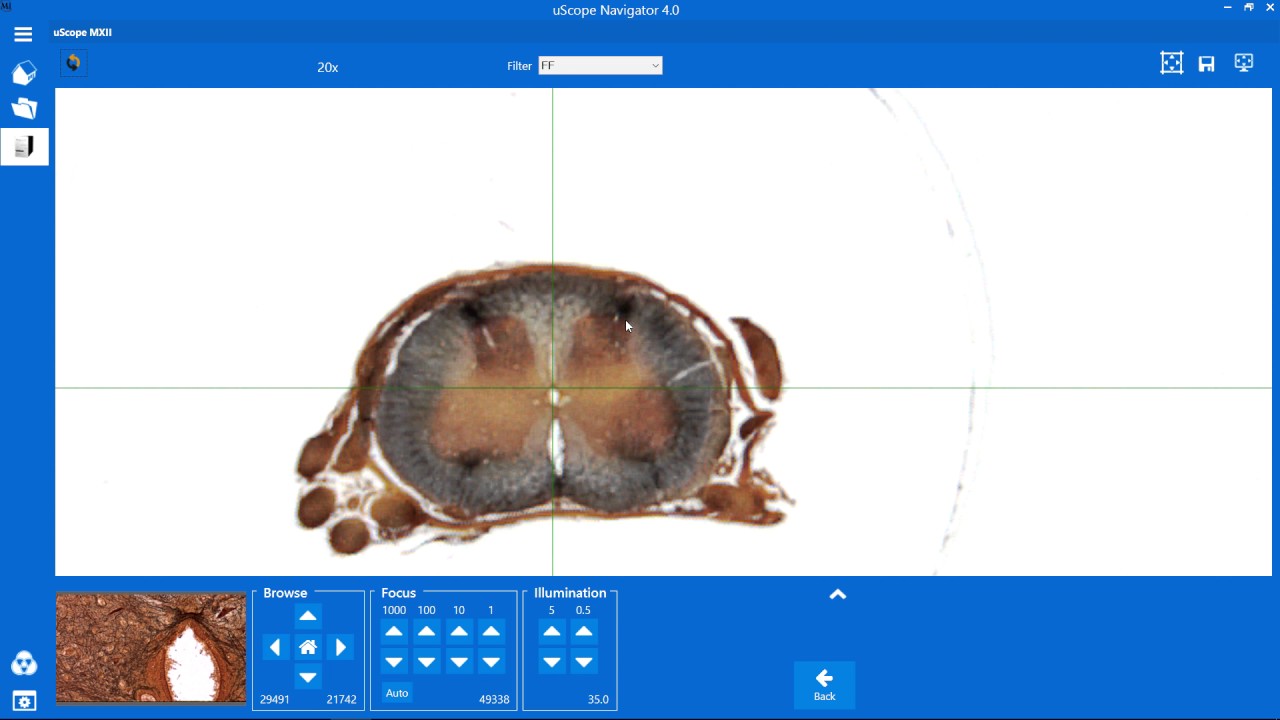
Task: Click the region-select frame icon
Action: pyautogui.click(x=1171, y=63)
